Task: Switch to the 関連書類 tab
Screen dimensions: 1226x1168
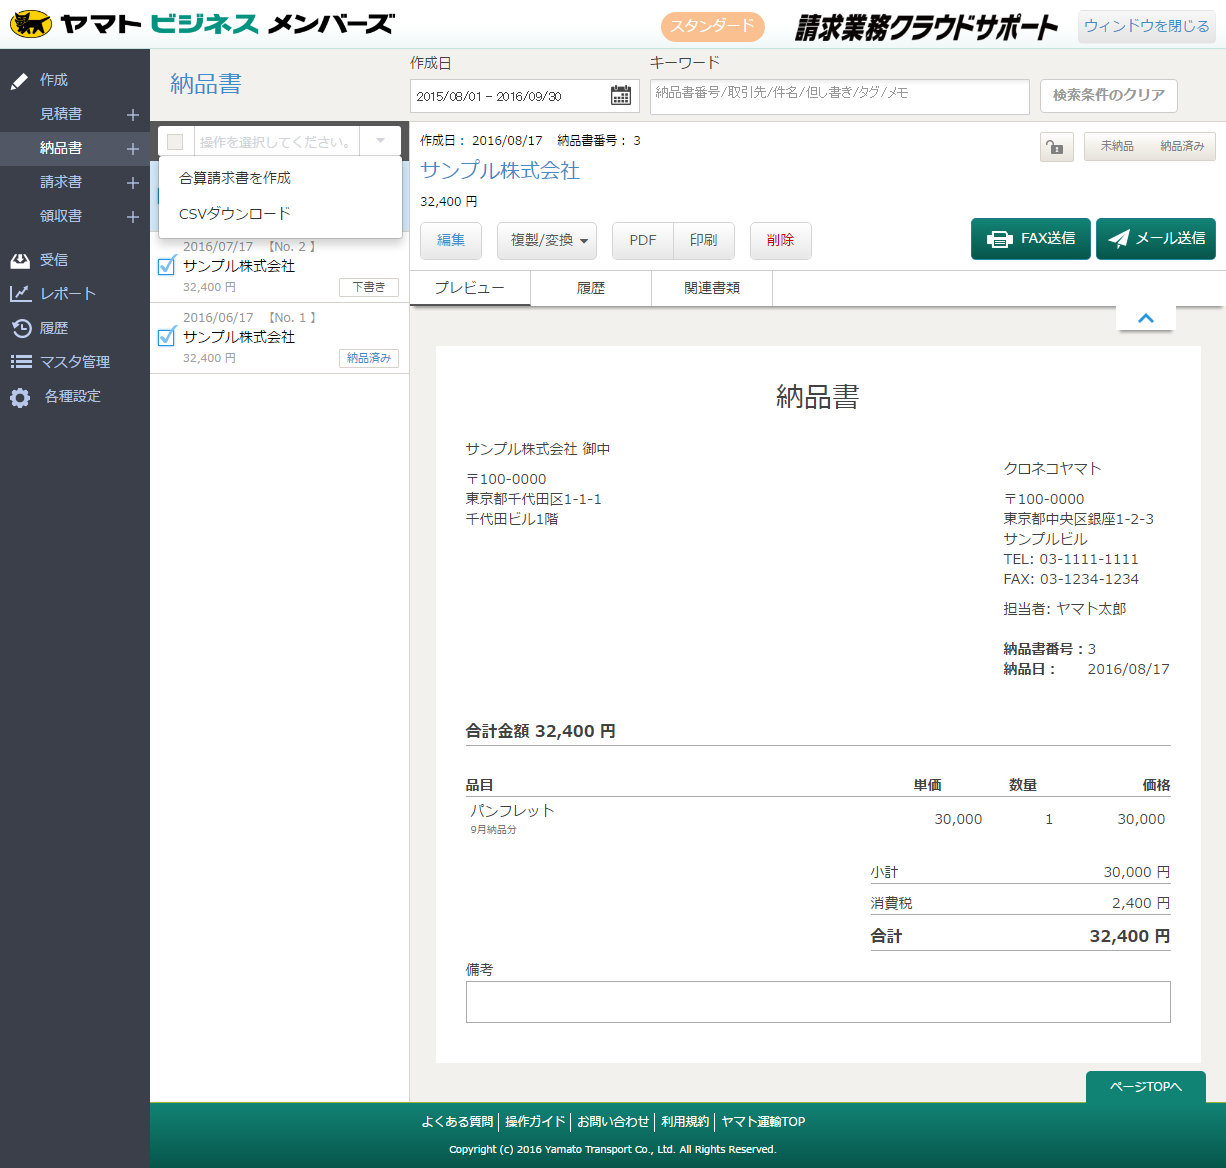Action: coord(712,288)
